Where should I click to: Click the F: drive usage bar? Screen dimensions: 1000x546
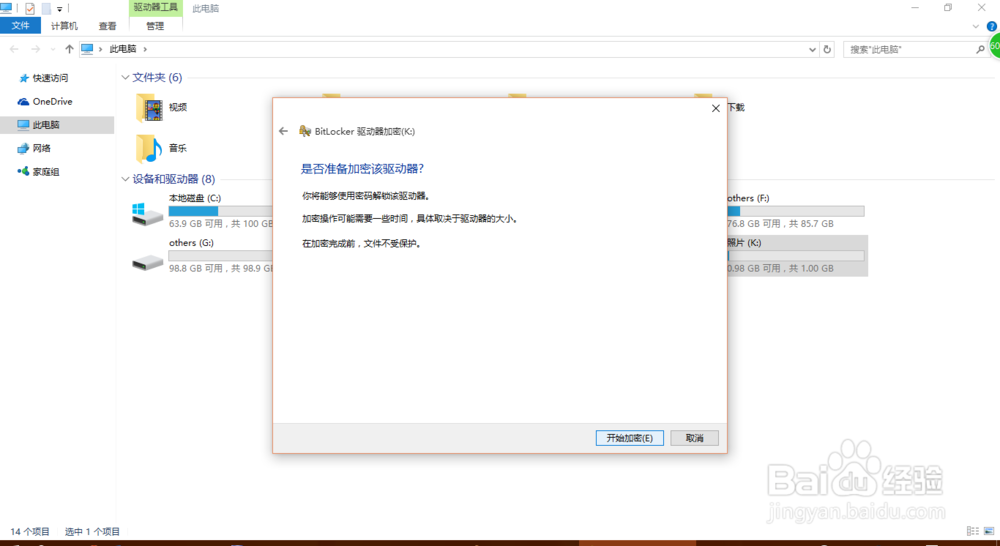click(x=796, y=211)
